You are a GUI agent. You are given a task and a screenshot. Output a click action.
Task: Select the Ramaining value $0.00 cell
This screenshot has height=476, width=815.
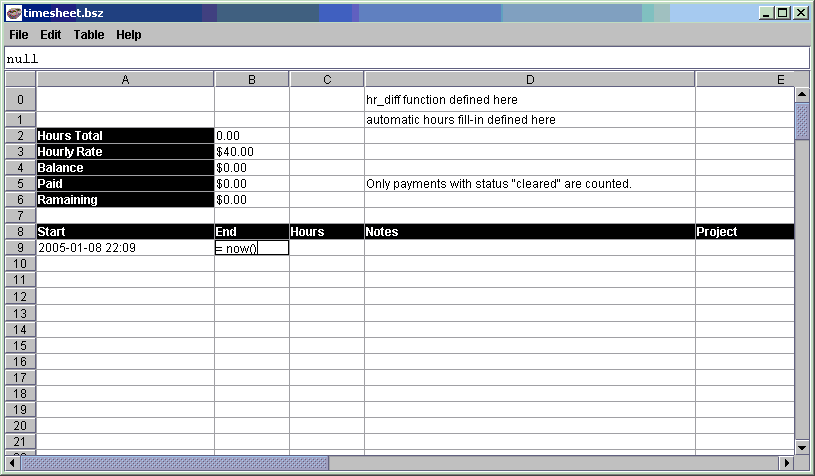(252, 200)
